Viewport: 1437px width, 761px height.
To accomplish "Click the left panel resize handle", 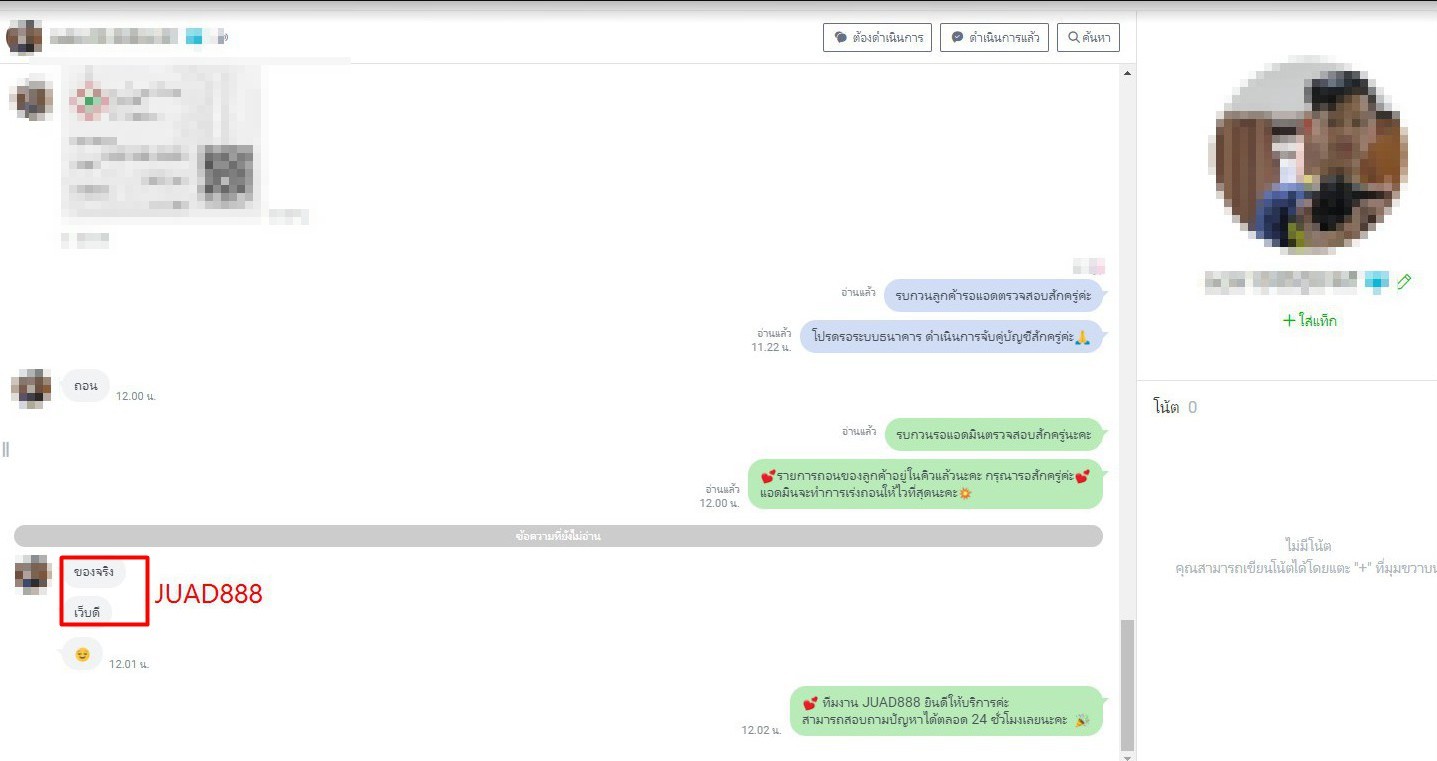I will pos(6,449).
